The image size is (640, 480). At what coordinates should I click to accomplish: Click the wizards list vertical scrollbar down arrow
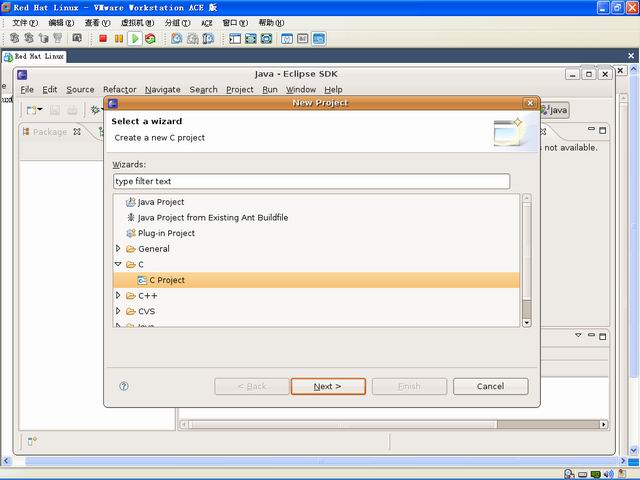(x=527, y=322)
